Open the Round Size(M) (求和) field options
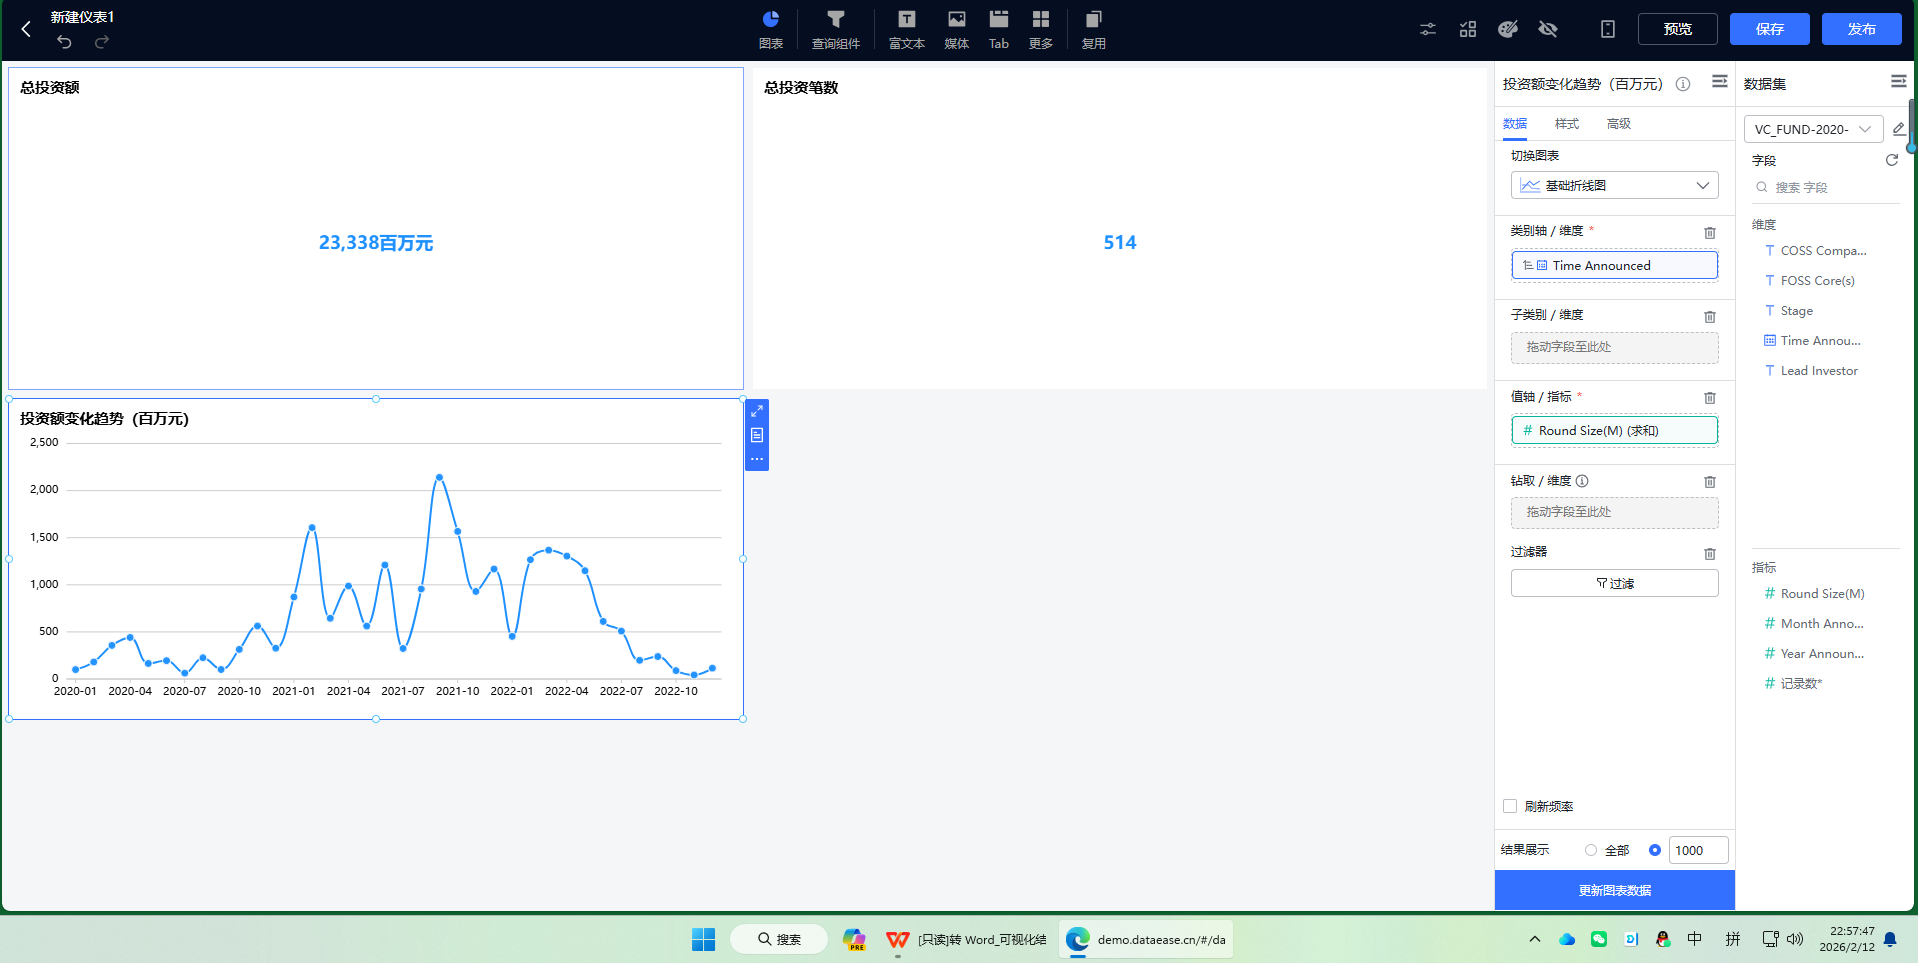 [1615, 431]
